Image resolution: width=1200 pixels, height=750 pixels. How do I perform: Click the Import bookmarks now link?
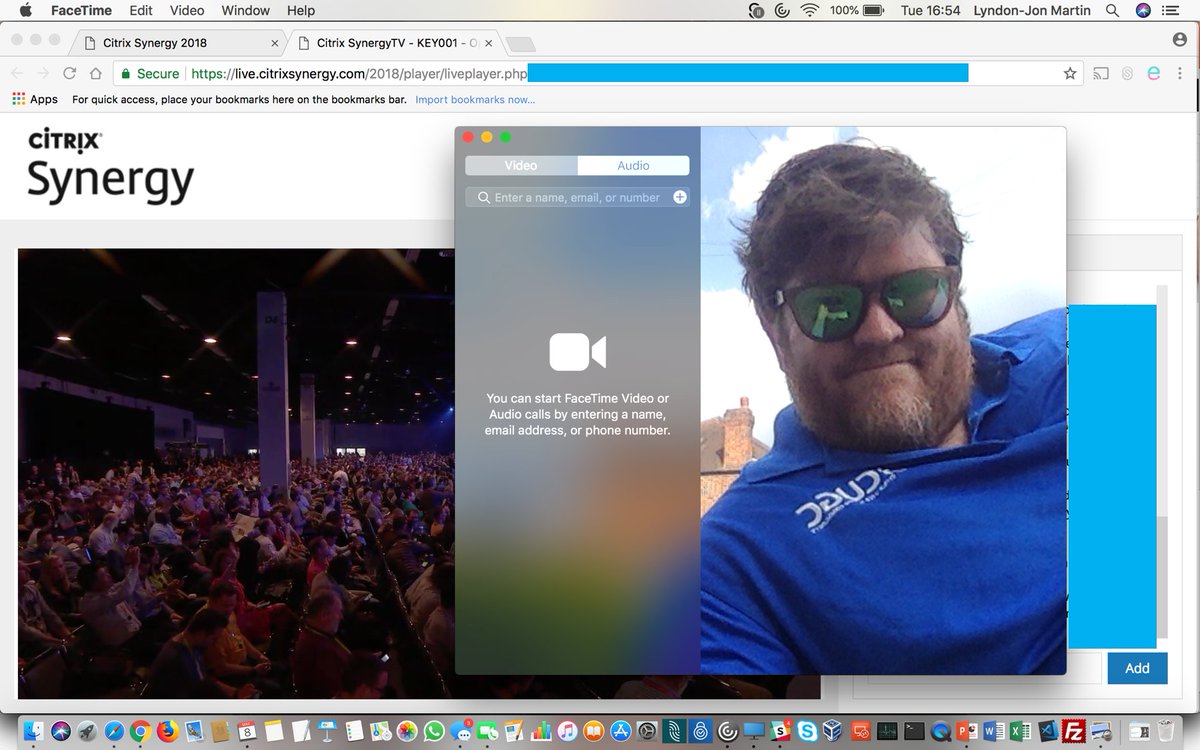(x=474, y=99)
